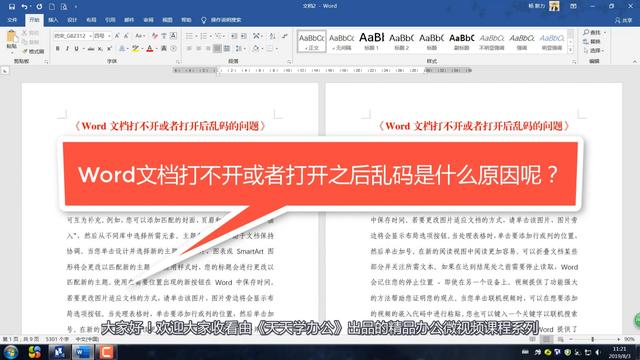Decrease the font size
This screenshot has height=360, width=640.
click(127, 36)
